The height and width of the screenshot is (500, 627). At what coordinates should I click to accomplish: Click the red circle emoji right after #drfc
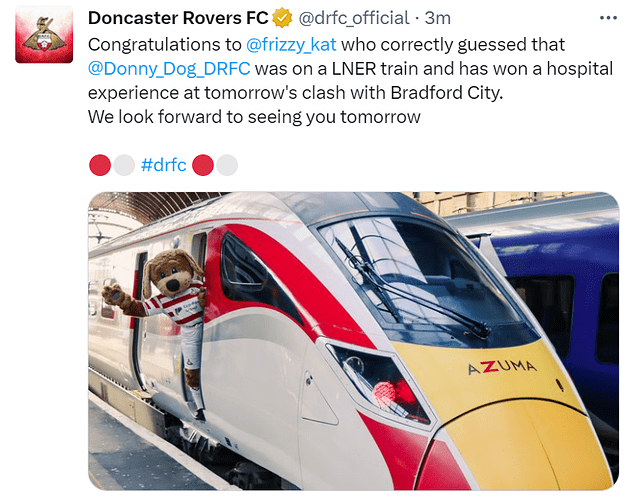203,165
